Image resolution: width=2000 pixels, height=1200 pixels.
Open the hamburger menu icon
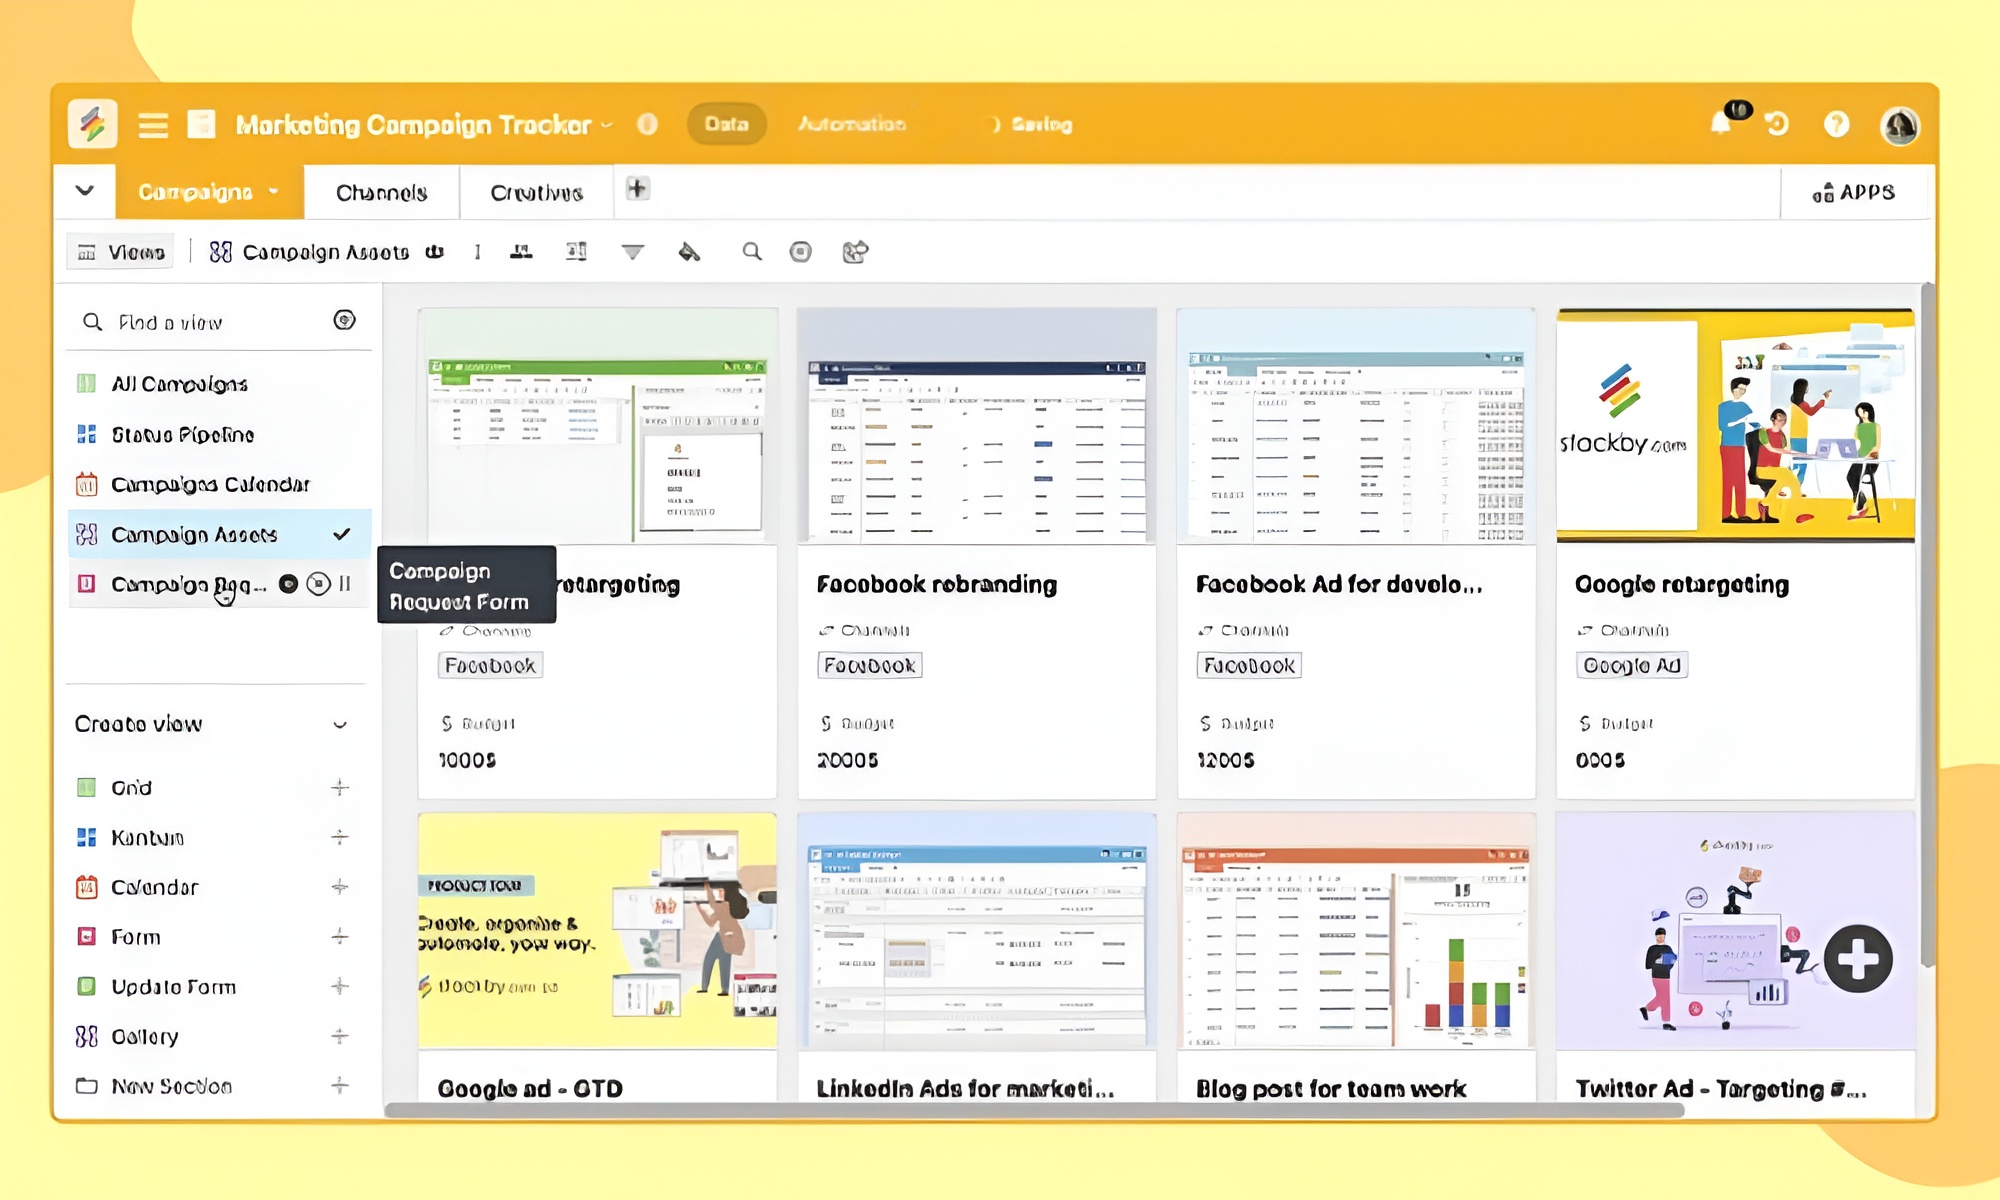(153, 125)
